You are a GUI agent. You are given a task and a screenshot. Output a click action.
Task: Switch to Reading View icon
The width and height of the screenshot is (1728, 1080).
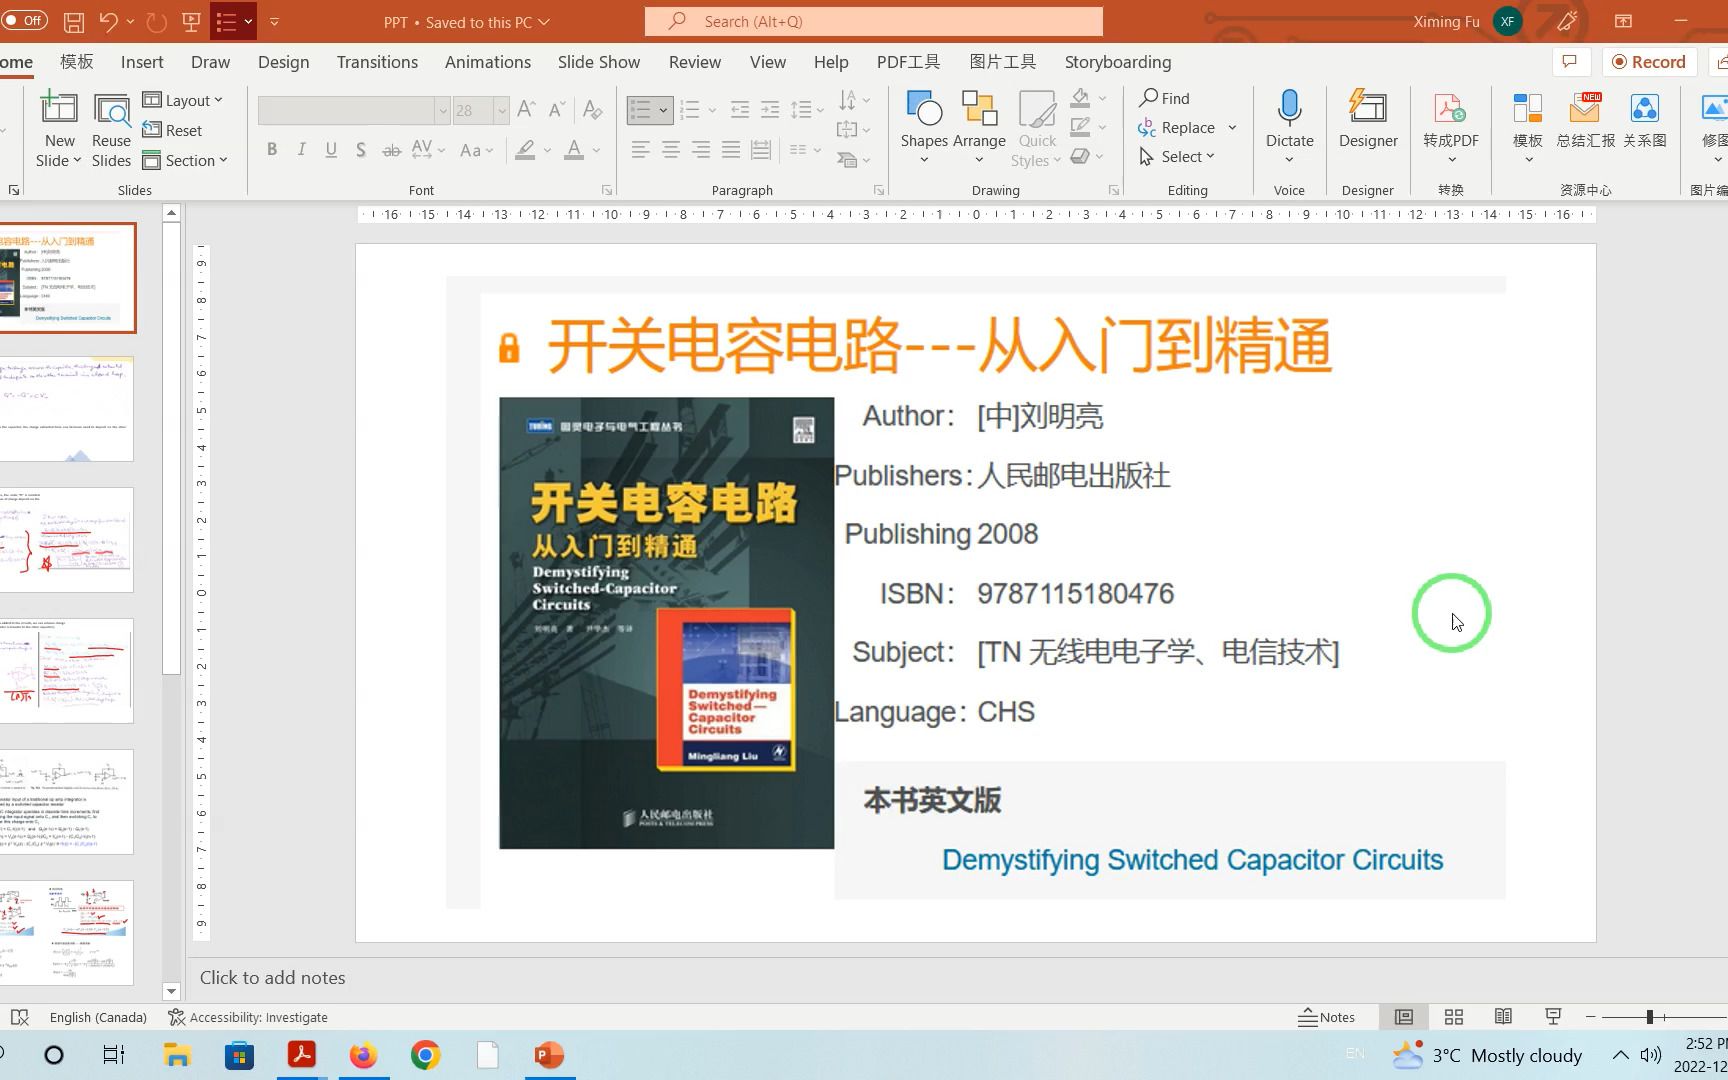pyautogui.click(x=1503, y=1017)
